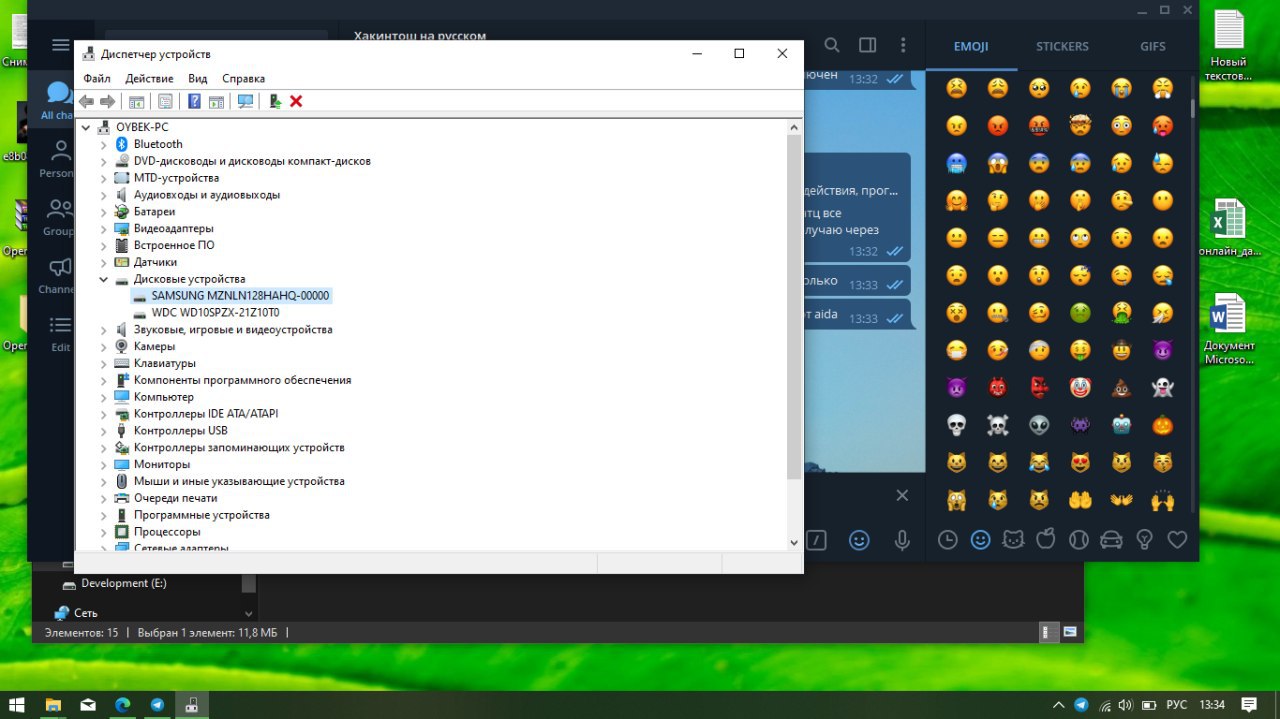
Task: Click Device Manager vertical scrollbar thumb
Action: pyautogui.click(x=794, y=305)
